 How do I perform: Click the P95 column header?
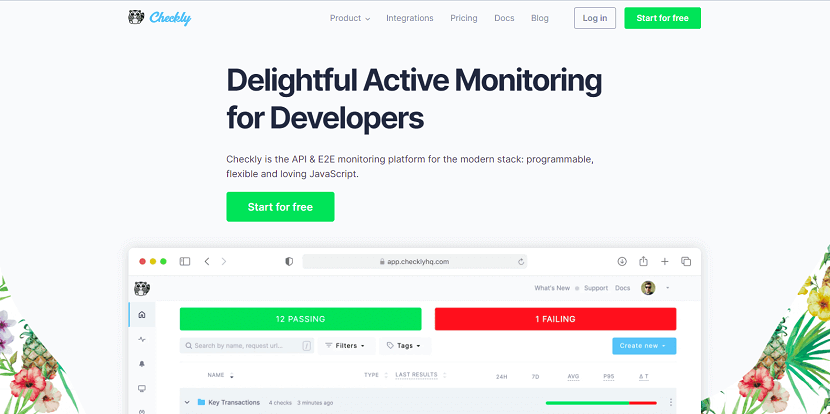(x=609, y=377)
